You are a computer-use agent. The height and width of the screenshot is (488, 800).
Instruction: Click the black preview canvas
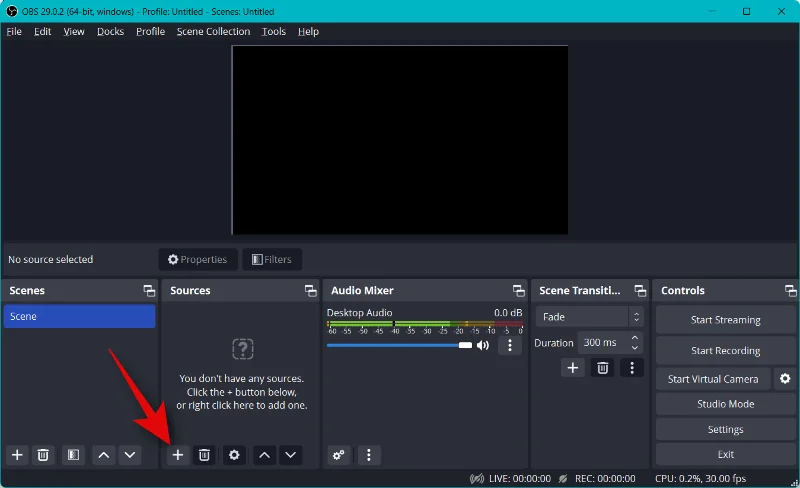pyautogui.click(x=400, y=140)
